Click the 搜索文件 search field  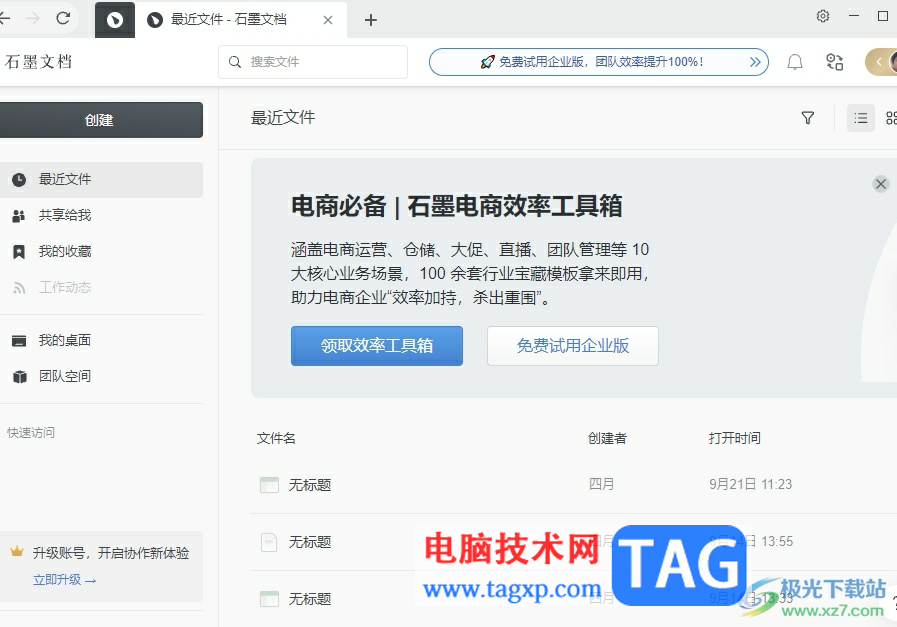pos(313,62)
